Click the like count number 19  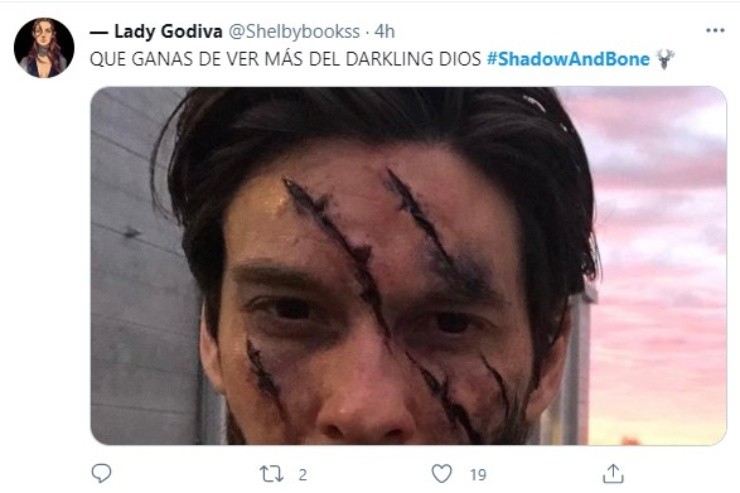pyautogui.click(x=477, y=473)
